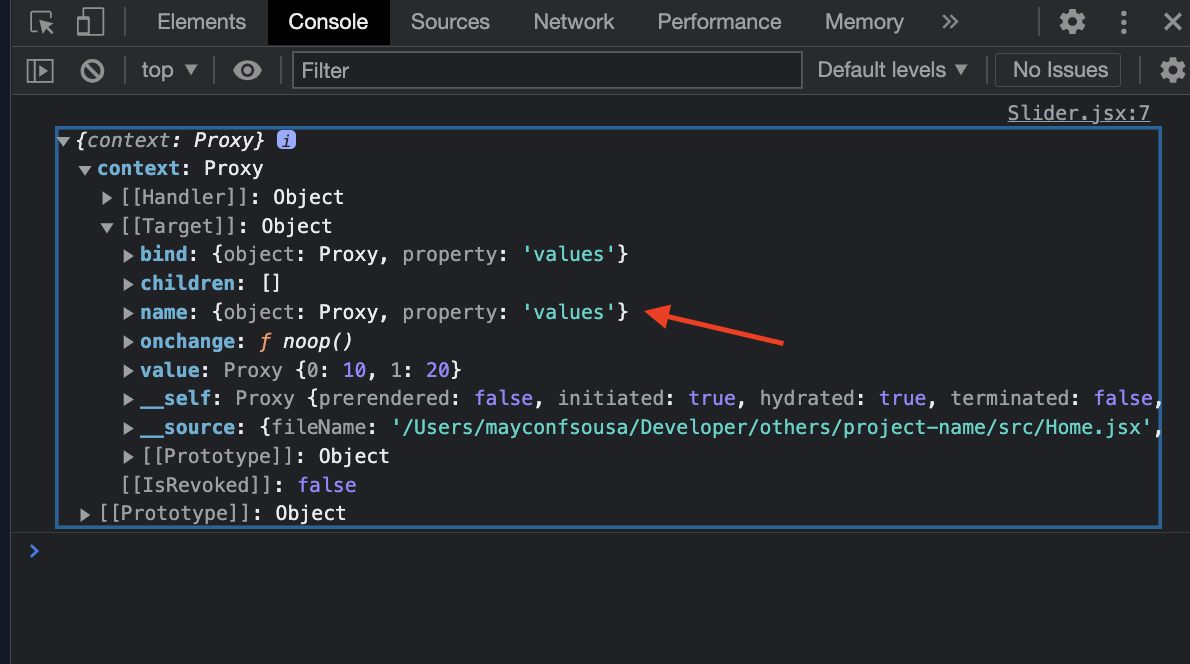This screenshot has width=1190, height=664.
Task: Collapse the root {context: Proxy} object
Action: click(x=64, y=141)
